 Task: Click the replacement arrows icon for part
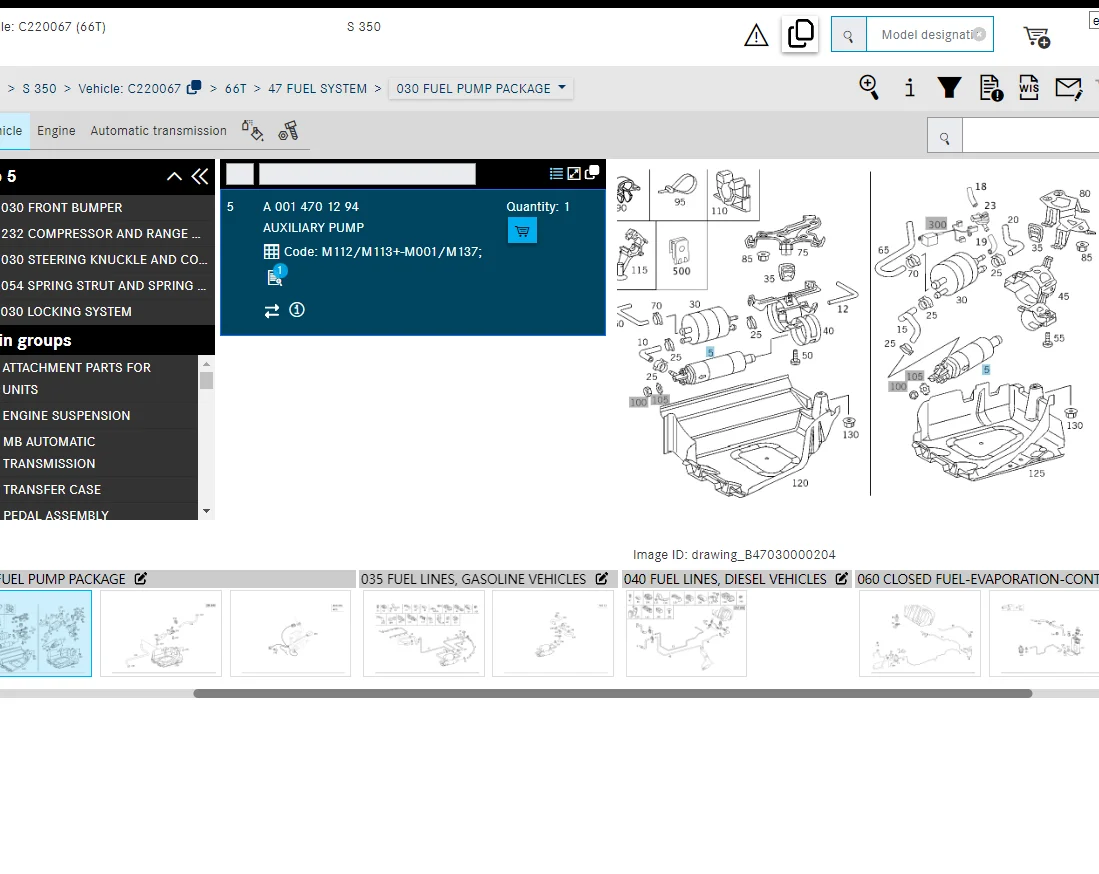[x=272, y=310]
